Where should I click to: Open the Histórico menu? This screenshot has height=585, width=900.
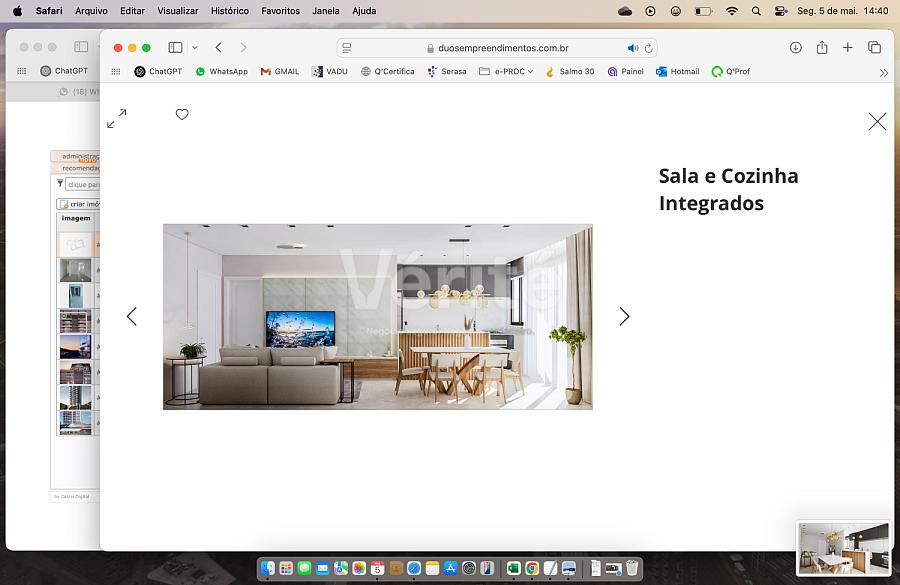[230, 11]
